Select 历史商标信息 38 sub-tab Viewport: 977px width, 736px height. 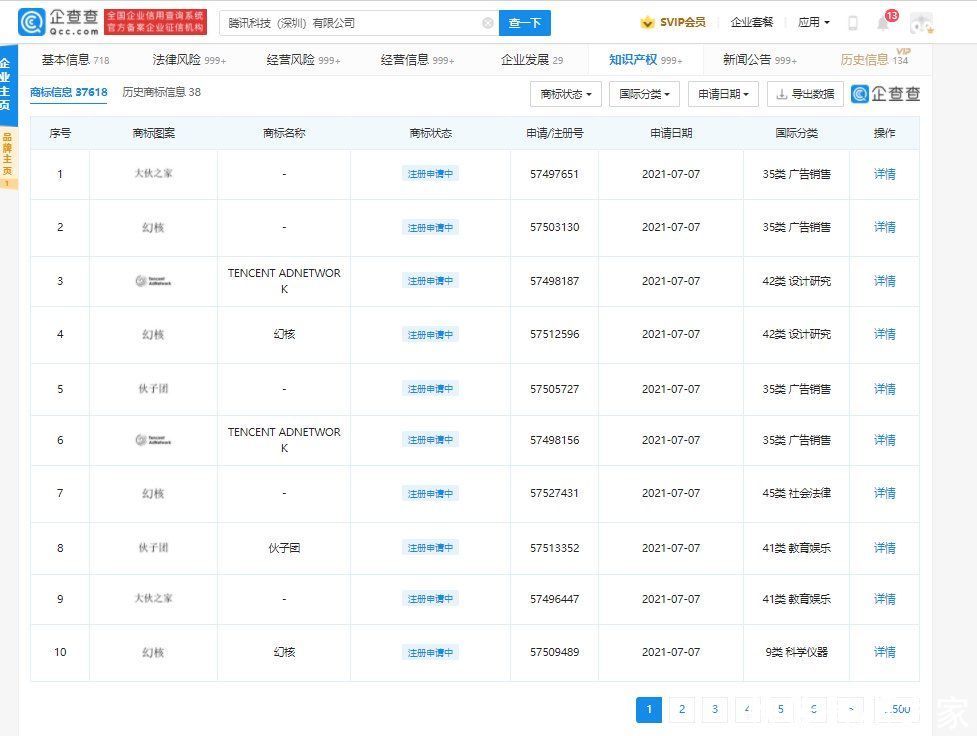point(161,92)
